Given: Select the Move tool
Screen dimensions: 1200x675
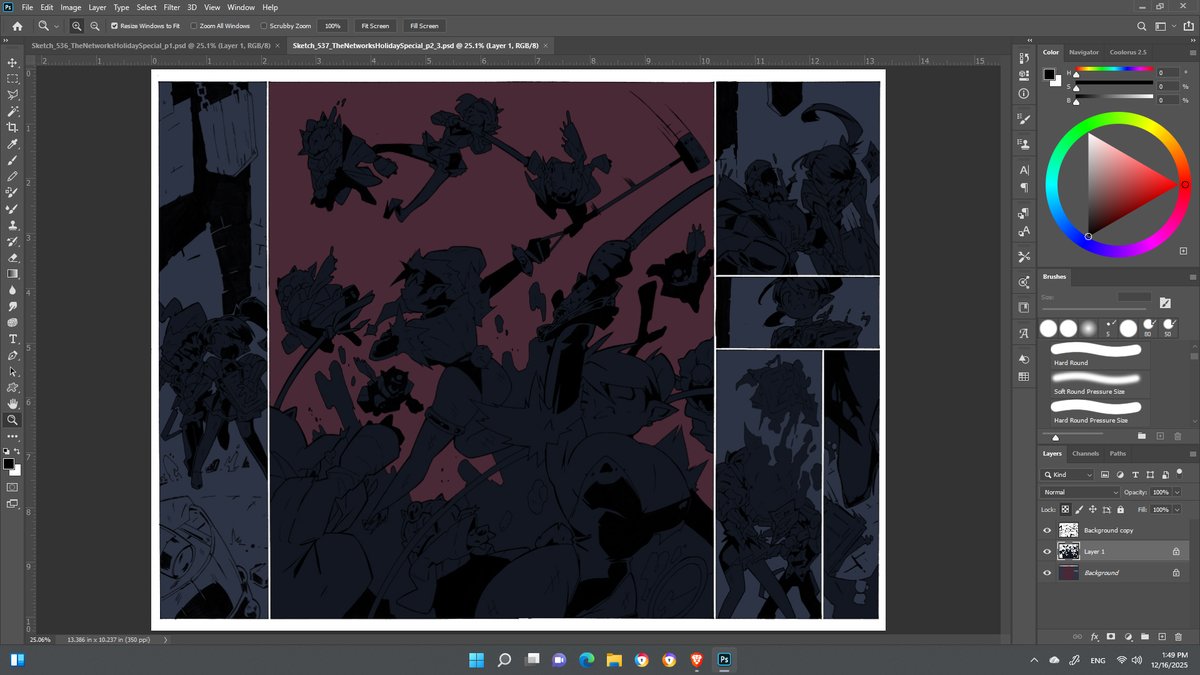Looking at the screenshot, I should point(12,62).
